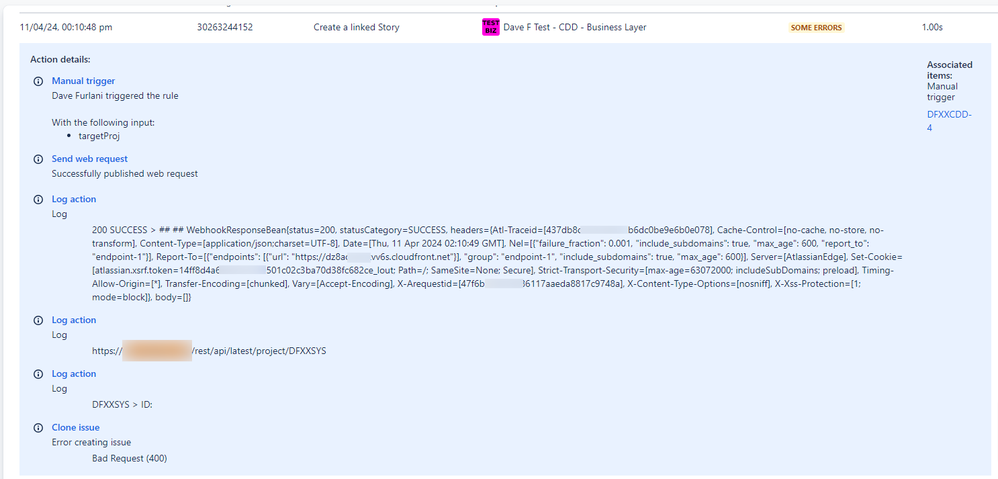Image resolution: width=998 pixels, height=479 pixels.
Task: Click the 'DFXXSYS > ID:' log output
Action: pos(122,404)
